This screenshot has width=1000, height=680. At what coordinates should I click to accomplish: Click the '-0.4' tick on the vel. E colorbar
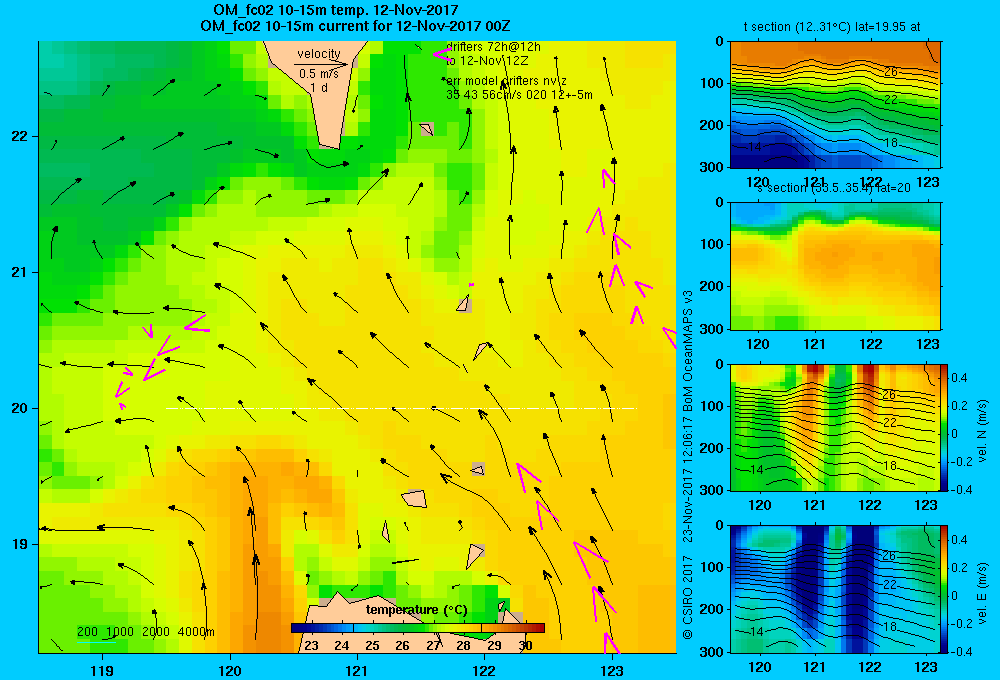tap(961, 651)
